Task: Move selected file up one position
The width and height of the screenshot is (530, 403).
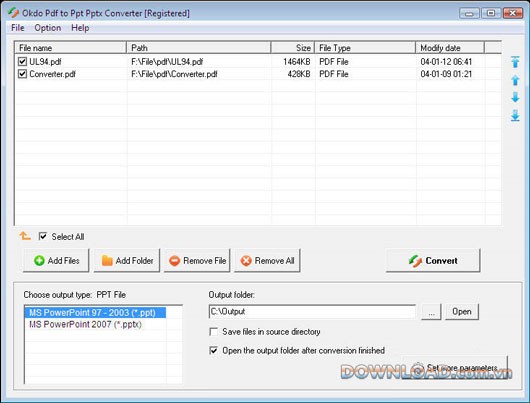Action: pyautogui.click(x=515, y=80)
